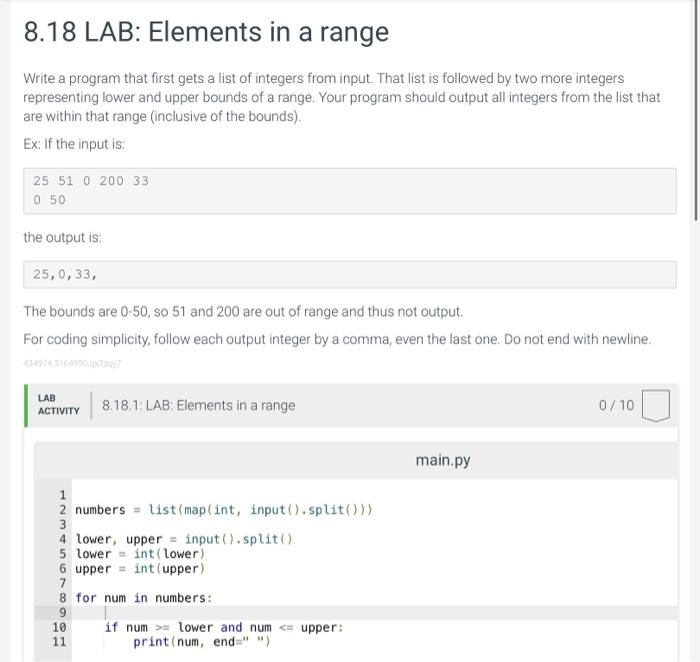700x662 pixels.
Task: Click line number 1 in the gutter
Action: (62, 495)
